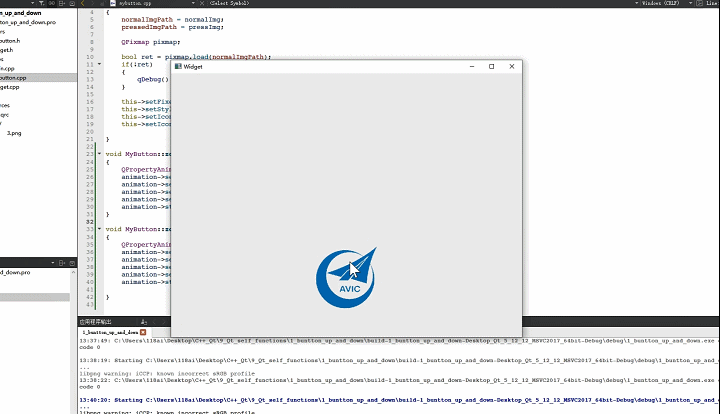This screenshot has height=414, width=720.
Task: Go to previous item in output pane
Action: click(154, 322)
